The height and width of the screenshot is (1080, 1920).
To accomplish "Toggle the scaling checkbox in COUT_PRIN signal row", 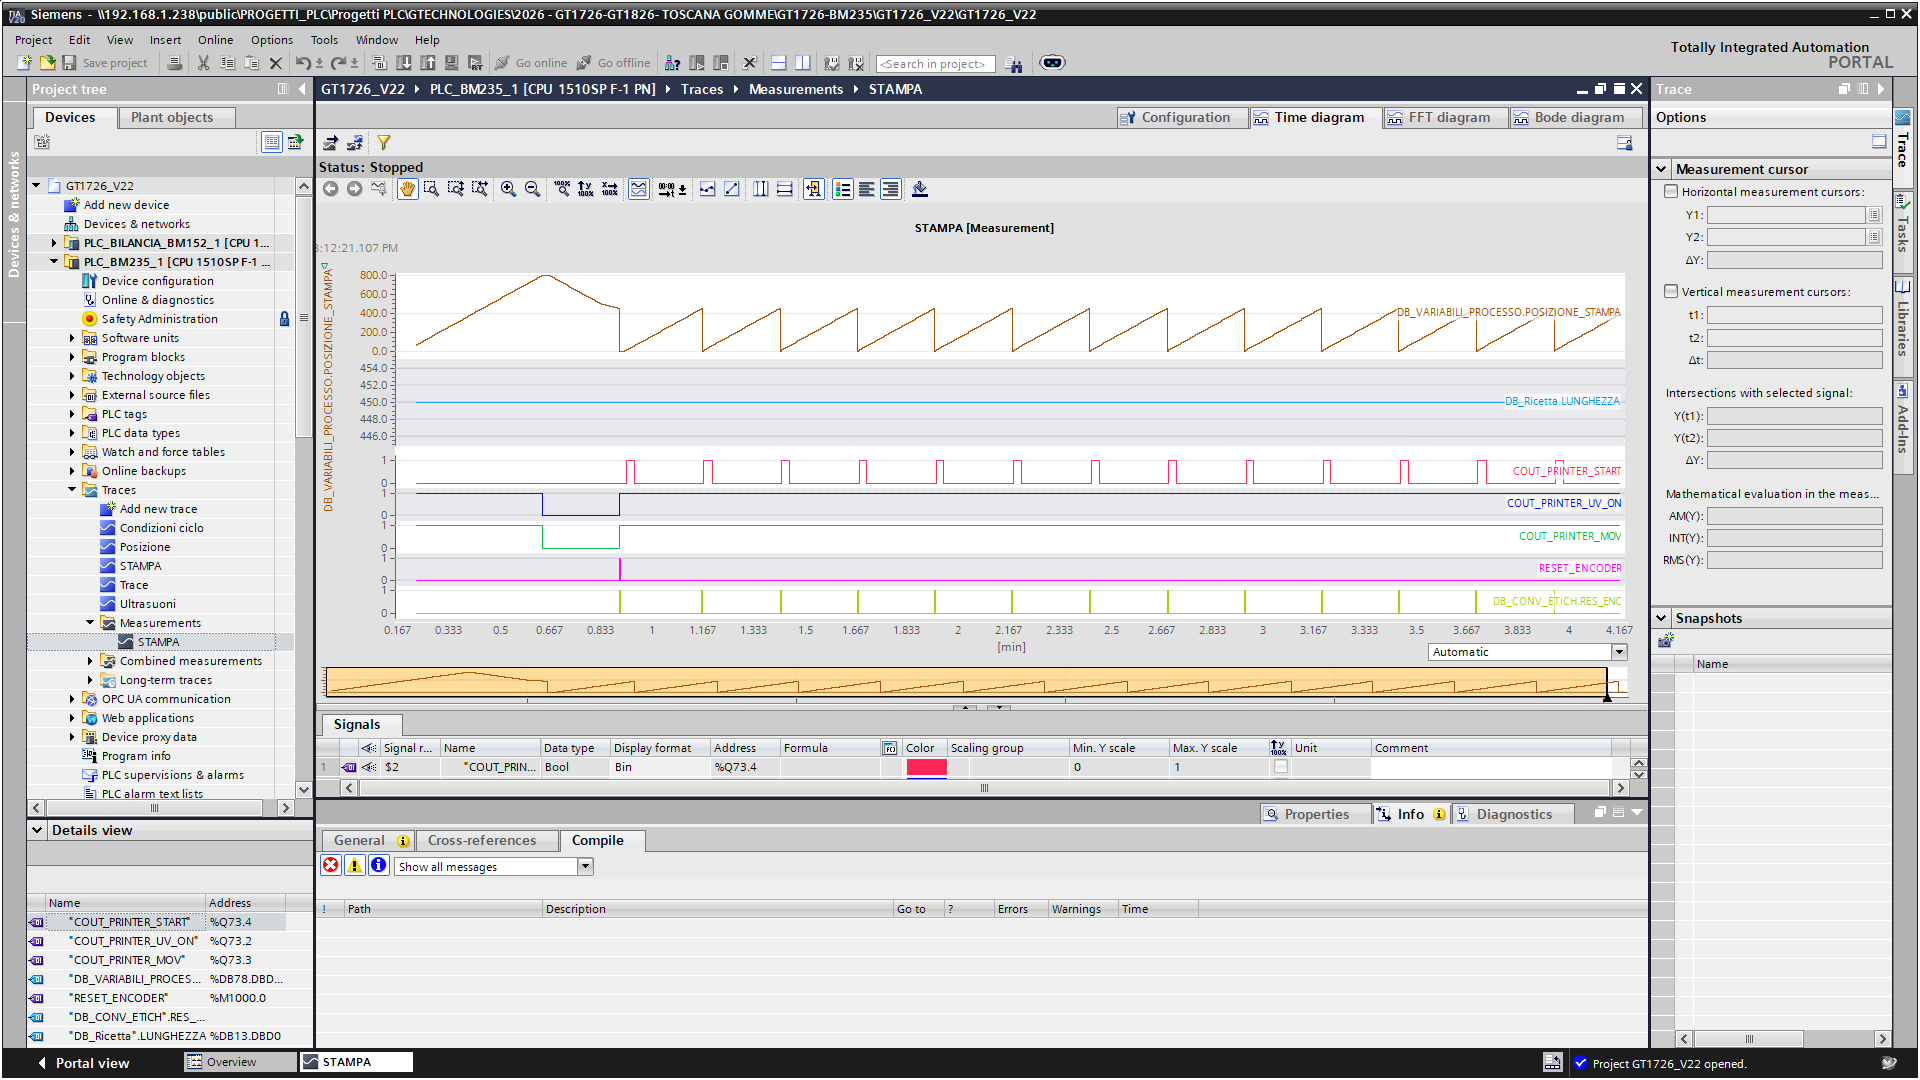I will (x=1280, y=767).
